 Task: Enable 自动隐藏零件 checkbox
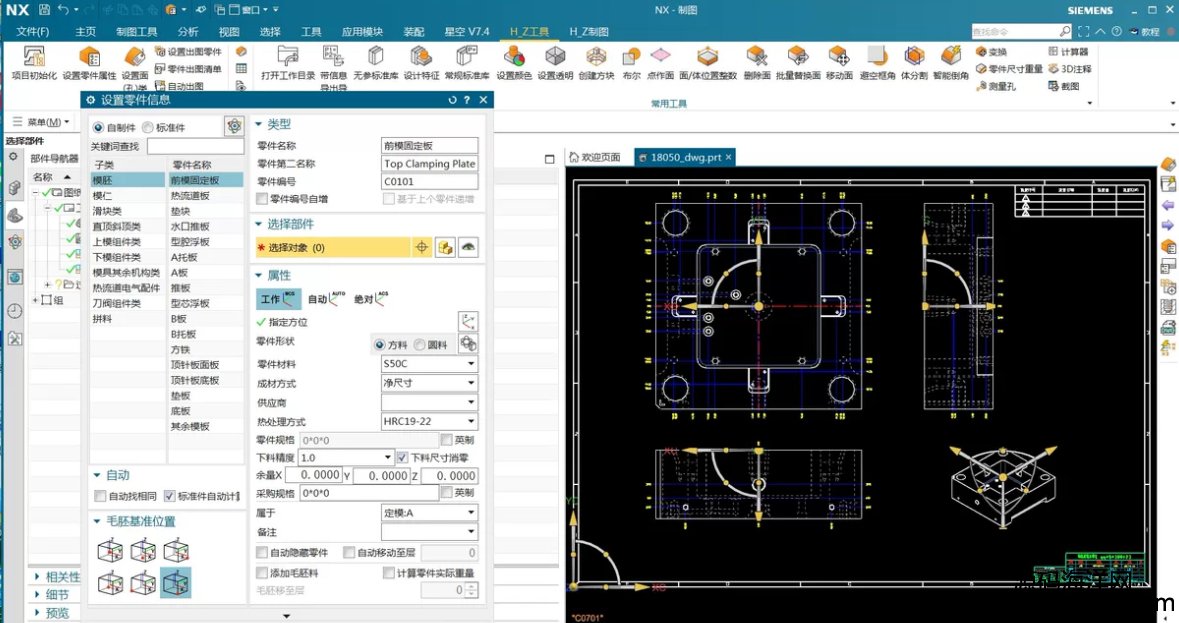(262, 552)
